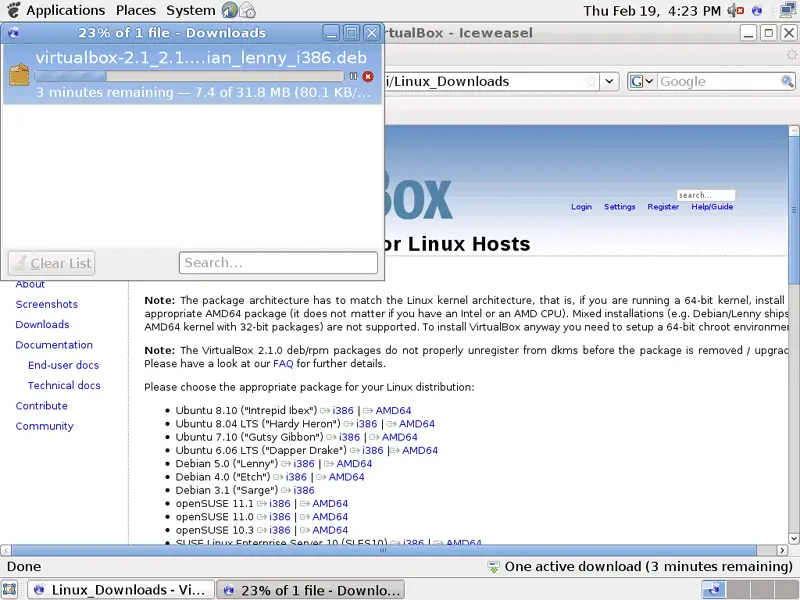Click the network monitor tray icon

click(789, 10)
